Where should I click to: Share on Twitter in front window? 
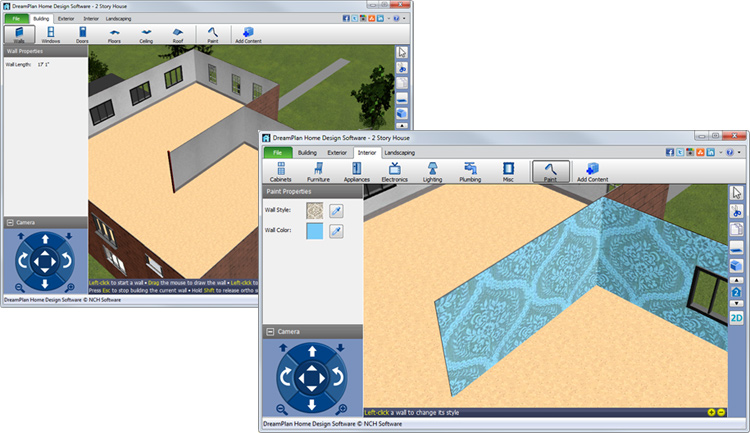pos(680,152)
